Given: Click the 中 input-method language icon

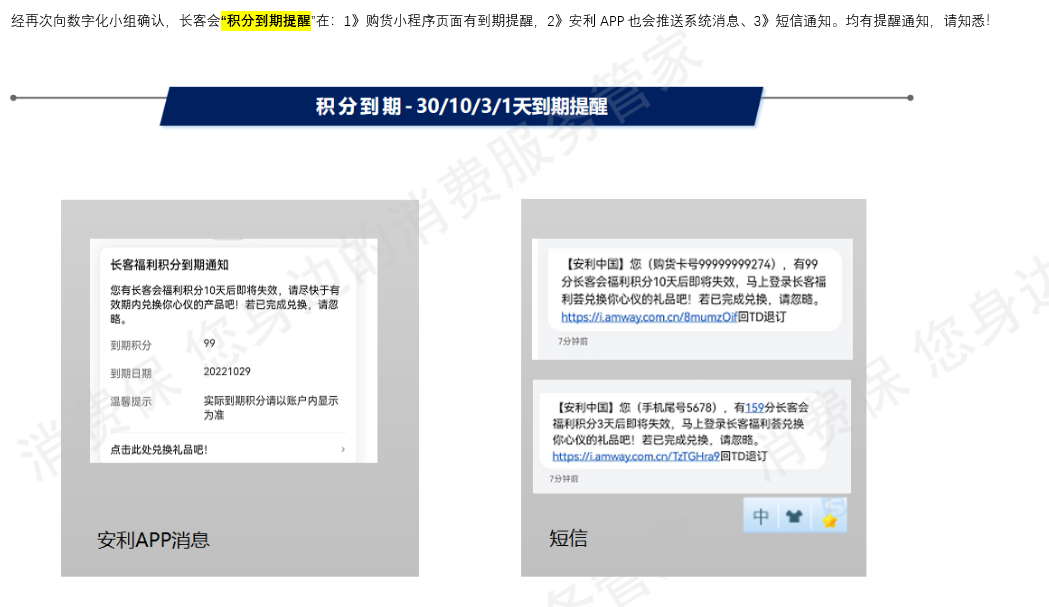Looking at the screenshot, I should coord(761,517).
